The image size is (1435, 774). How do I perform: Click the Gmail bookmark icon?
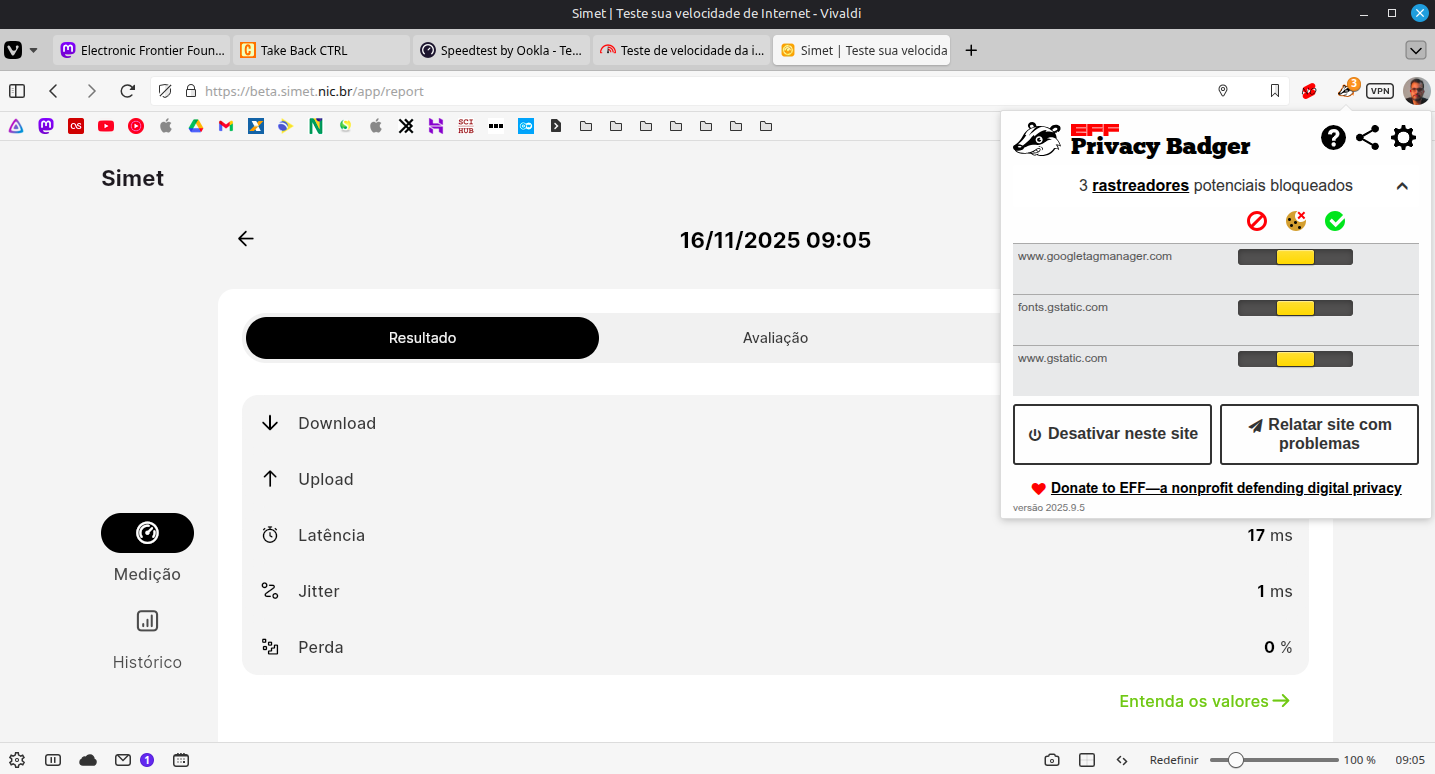[x=226, y=126]
